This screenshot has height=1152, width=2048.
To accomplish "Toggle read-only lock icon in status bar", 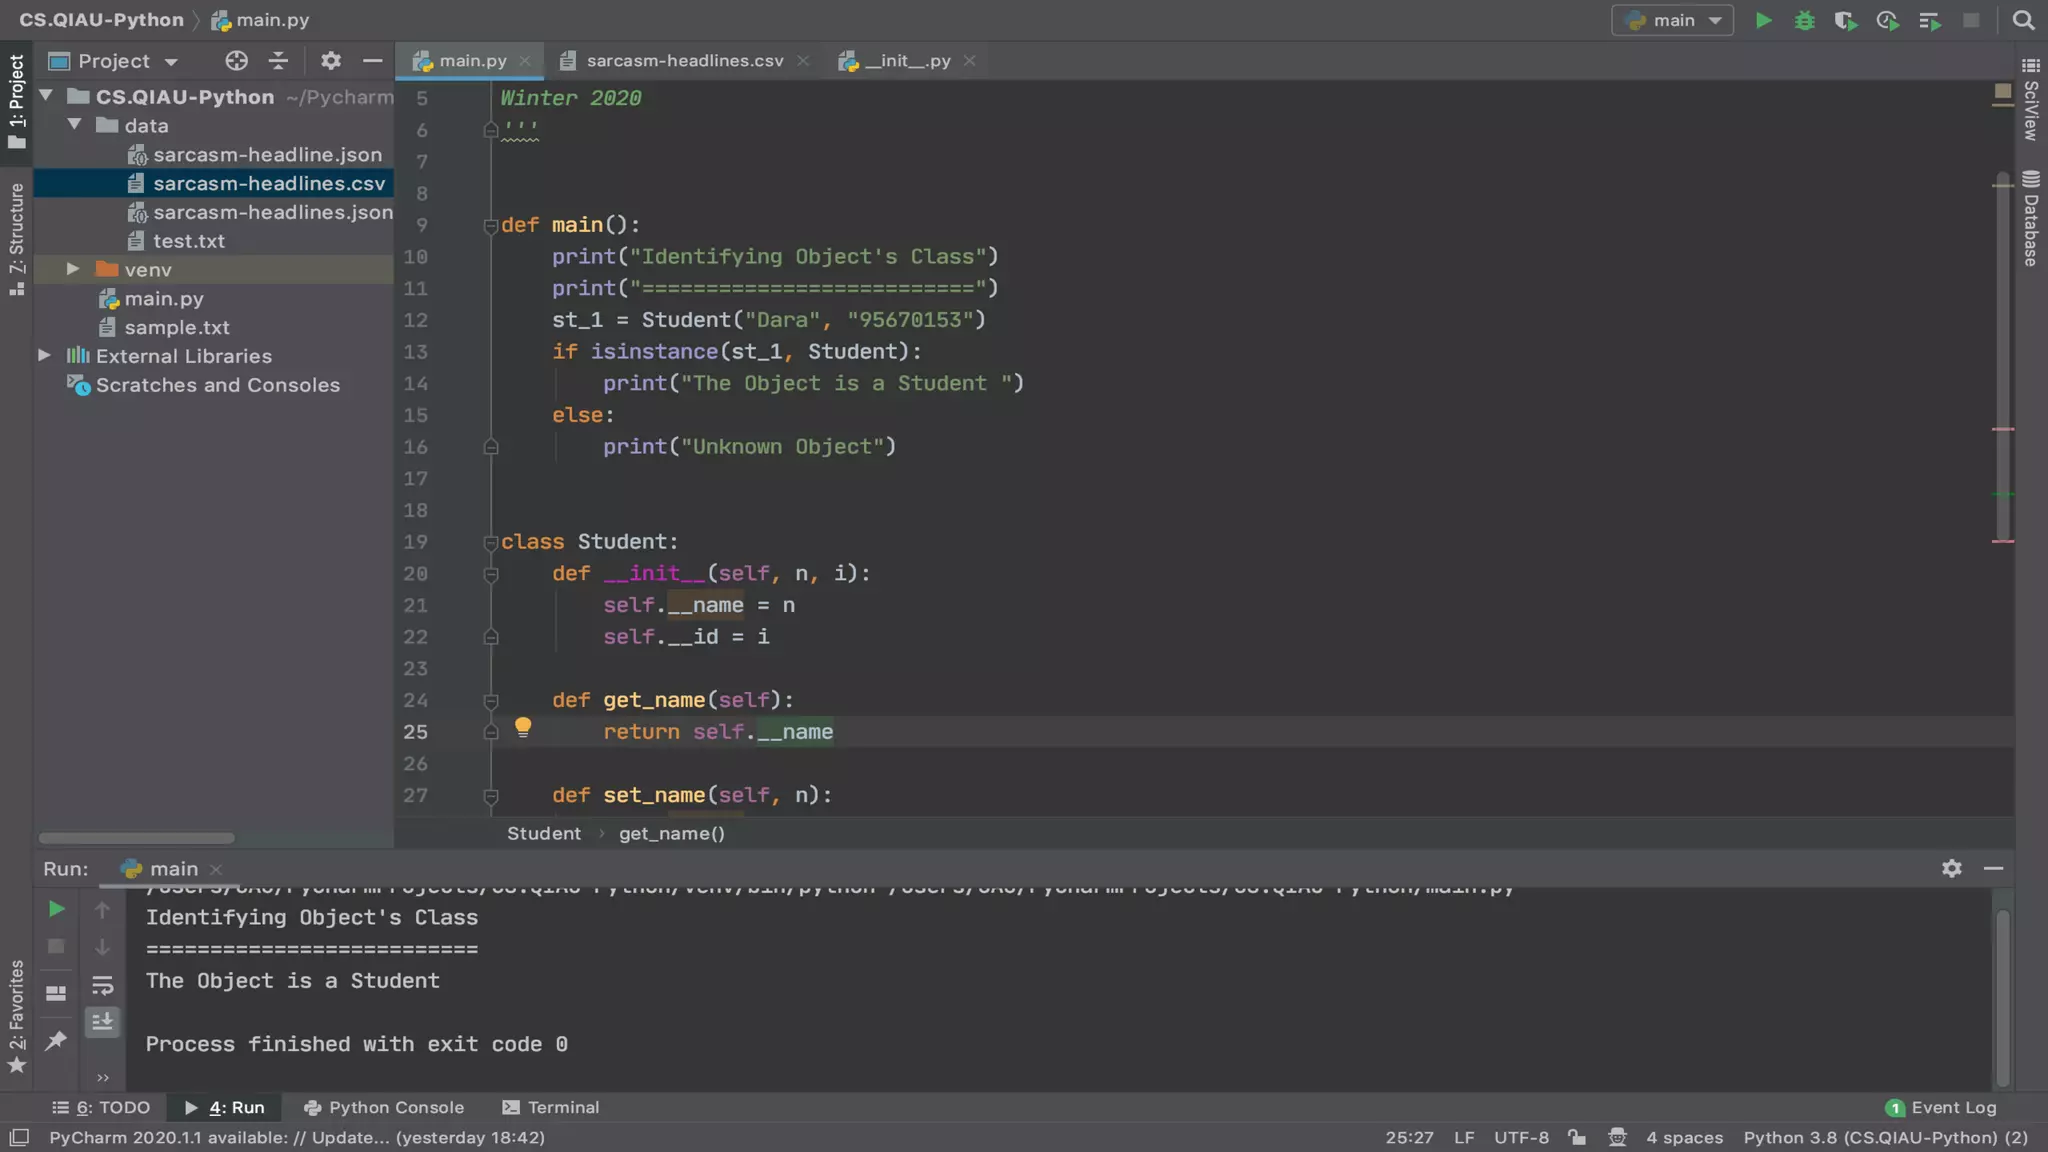I will click(x=1577, y=1137).
